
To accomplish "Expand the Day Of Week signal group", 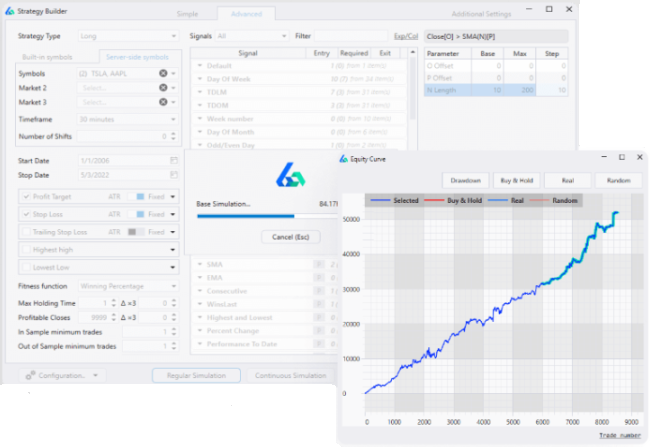I will pyautogui.click(x=200, y=79).
